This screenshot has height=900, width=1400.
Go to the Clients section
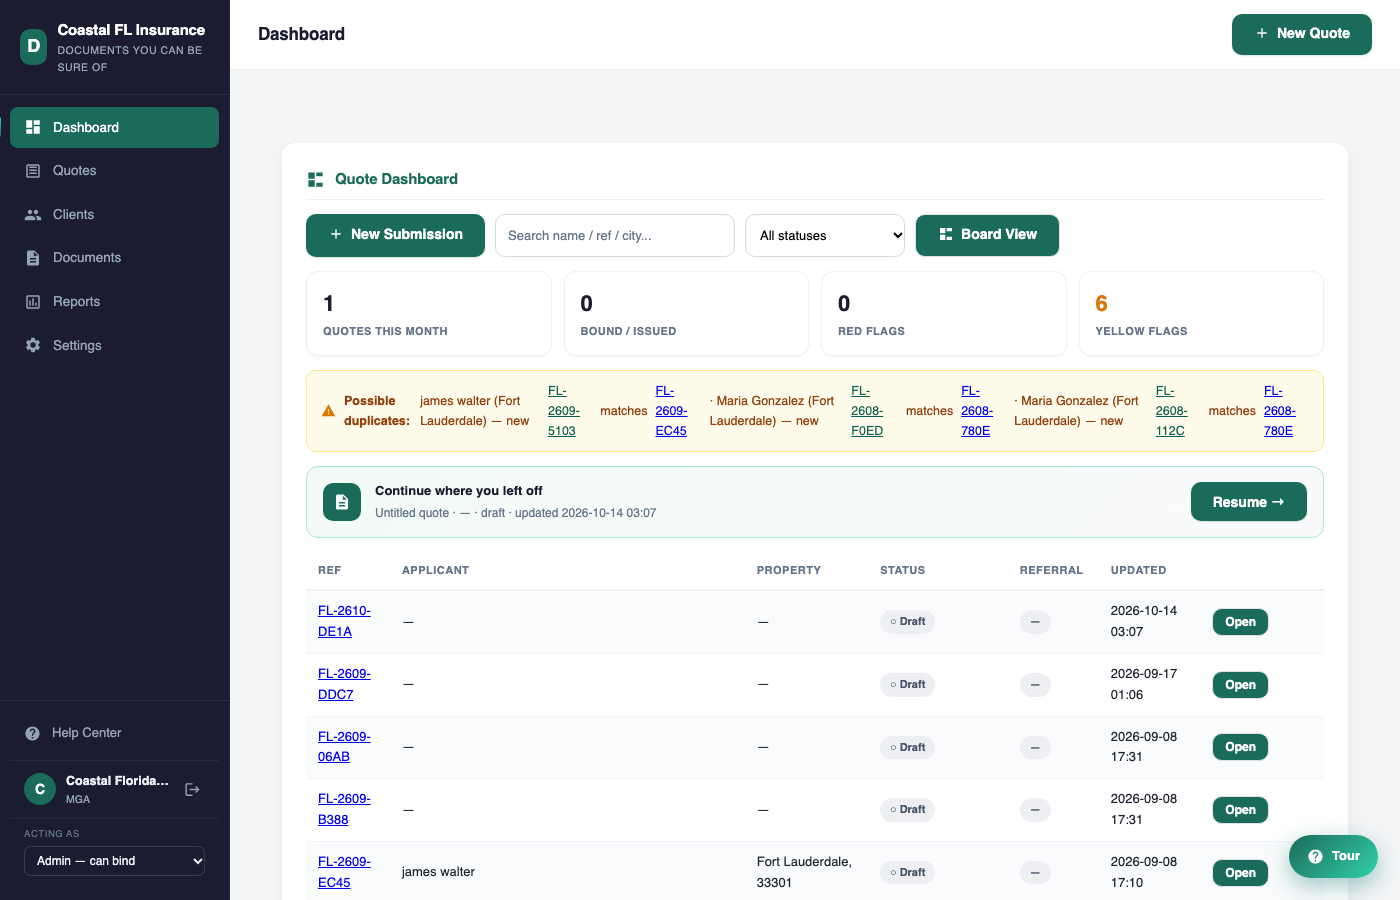click(114, 215)
